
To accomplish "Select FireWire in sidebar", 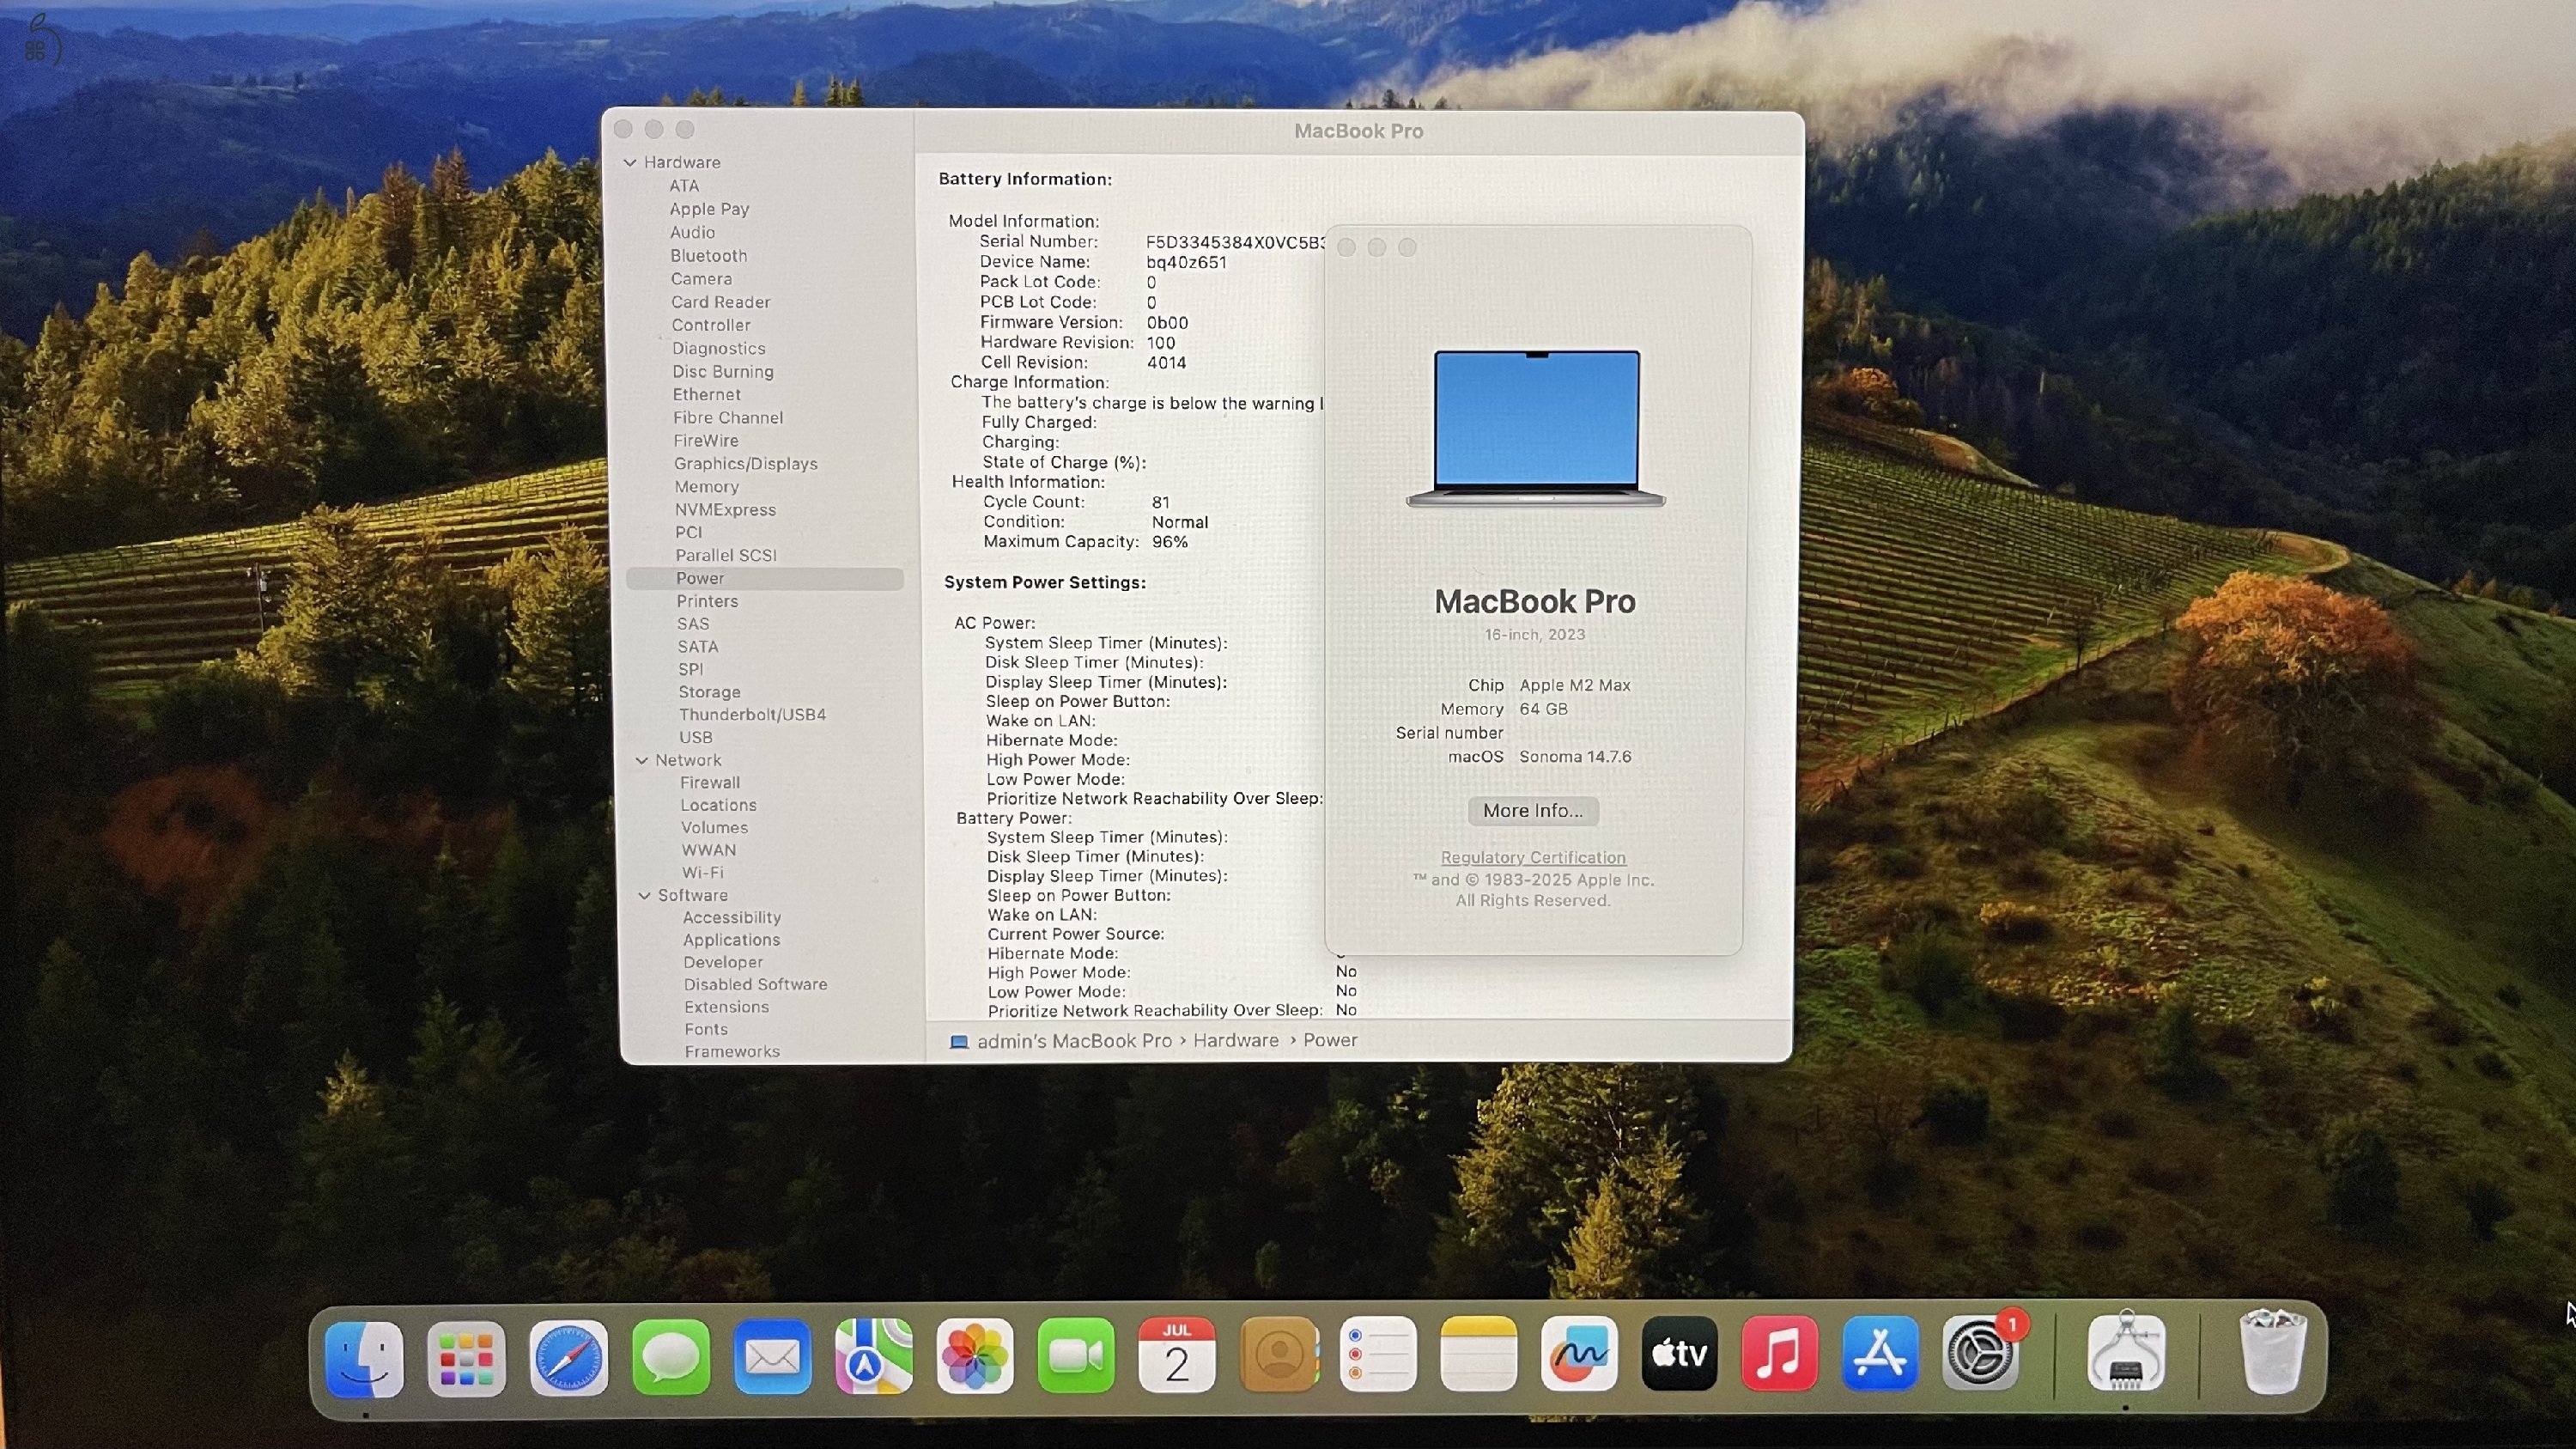I will [706, 441].
